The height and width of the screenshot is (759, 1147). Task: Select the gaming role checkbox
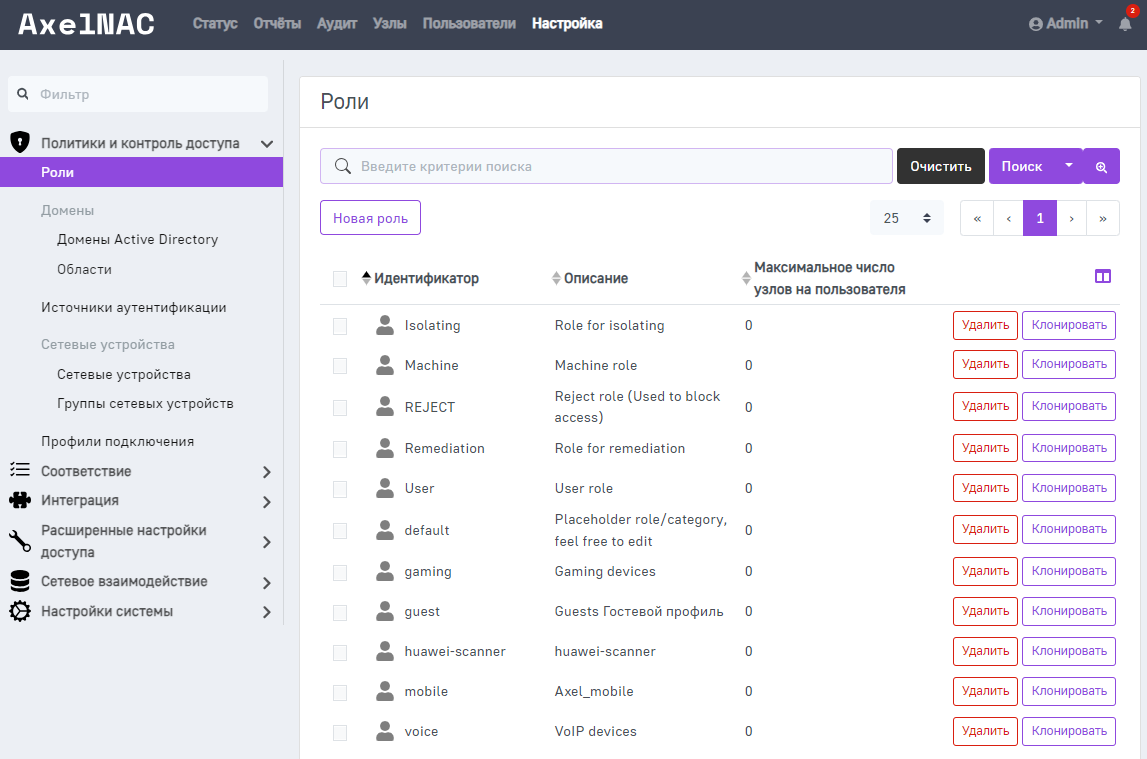(x=340, y=572)
